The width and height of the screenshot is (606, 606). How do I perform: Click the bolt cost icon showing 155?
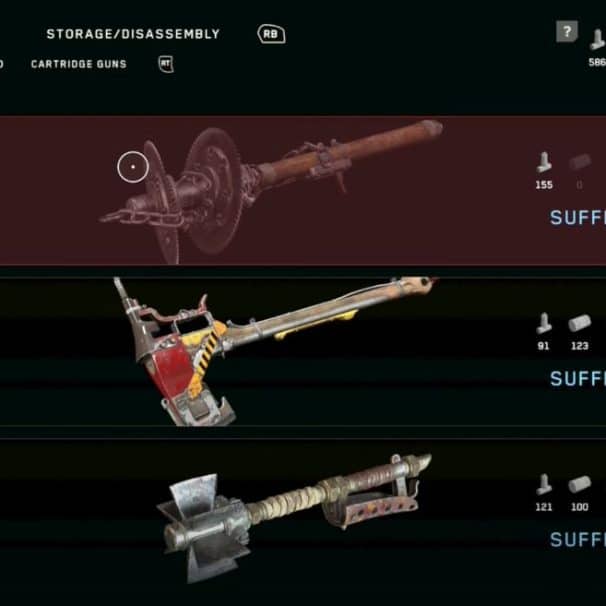click(x=544, y=162)
